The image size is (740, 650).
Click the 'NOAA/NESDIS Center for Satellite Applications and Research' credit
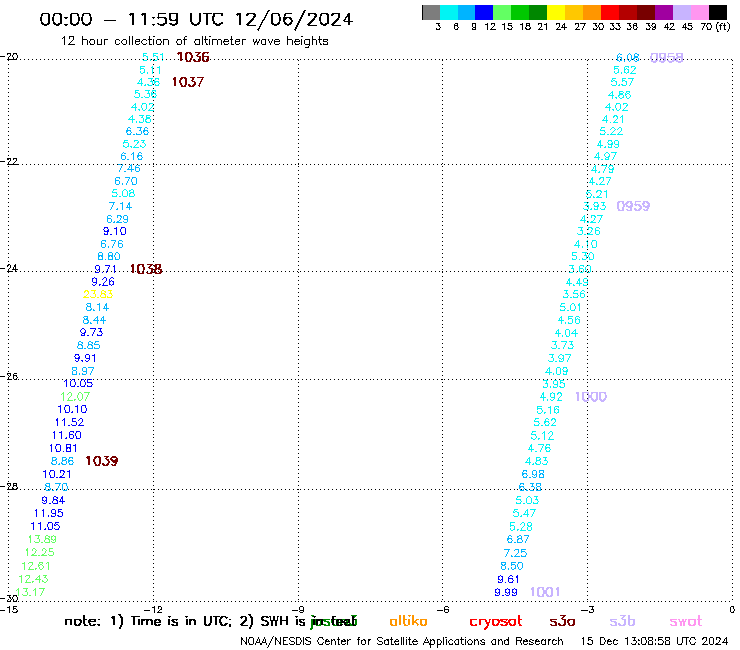point(402,642)
